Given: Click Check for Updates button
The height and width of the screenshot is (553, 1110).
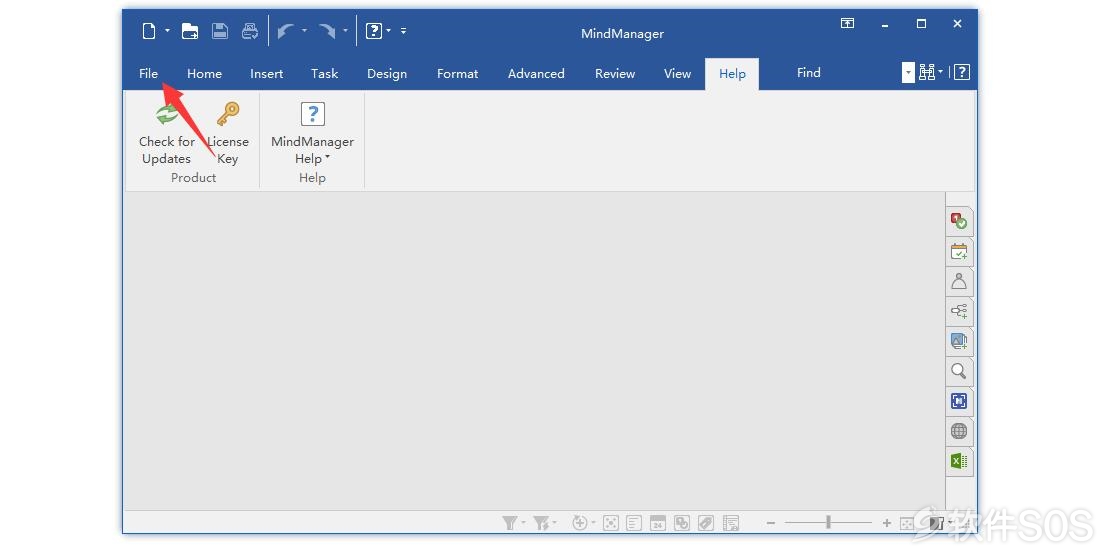Looking at the screenshot, I should pos(167,133).
